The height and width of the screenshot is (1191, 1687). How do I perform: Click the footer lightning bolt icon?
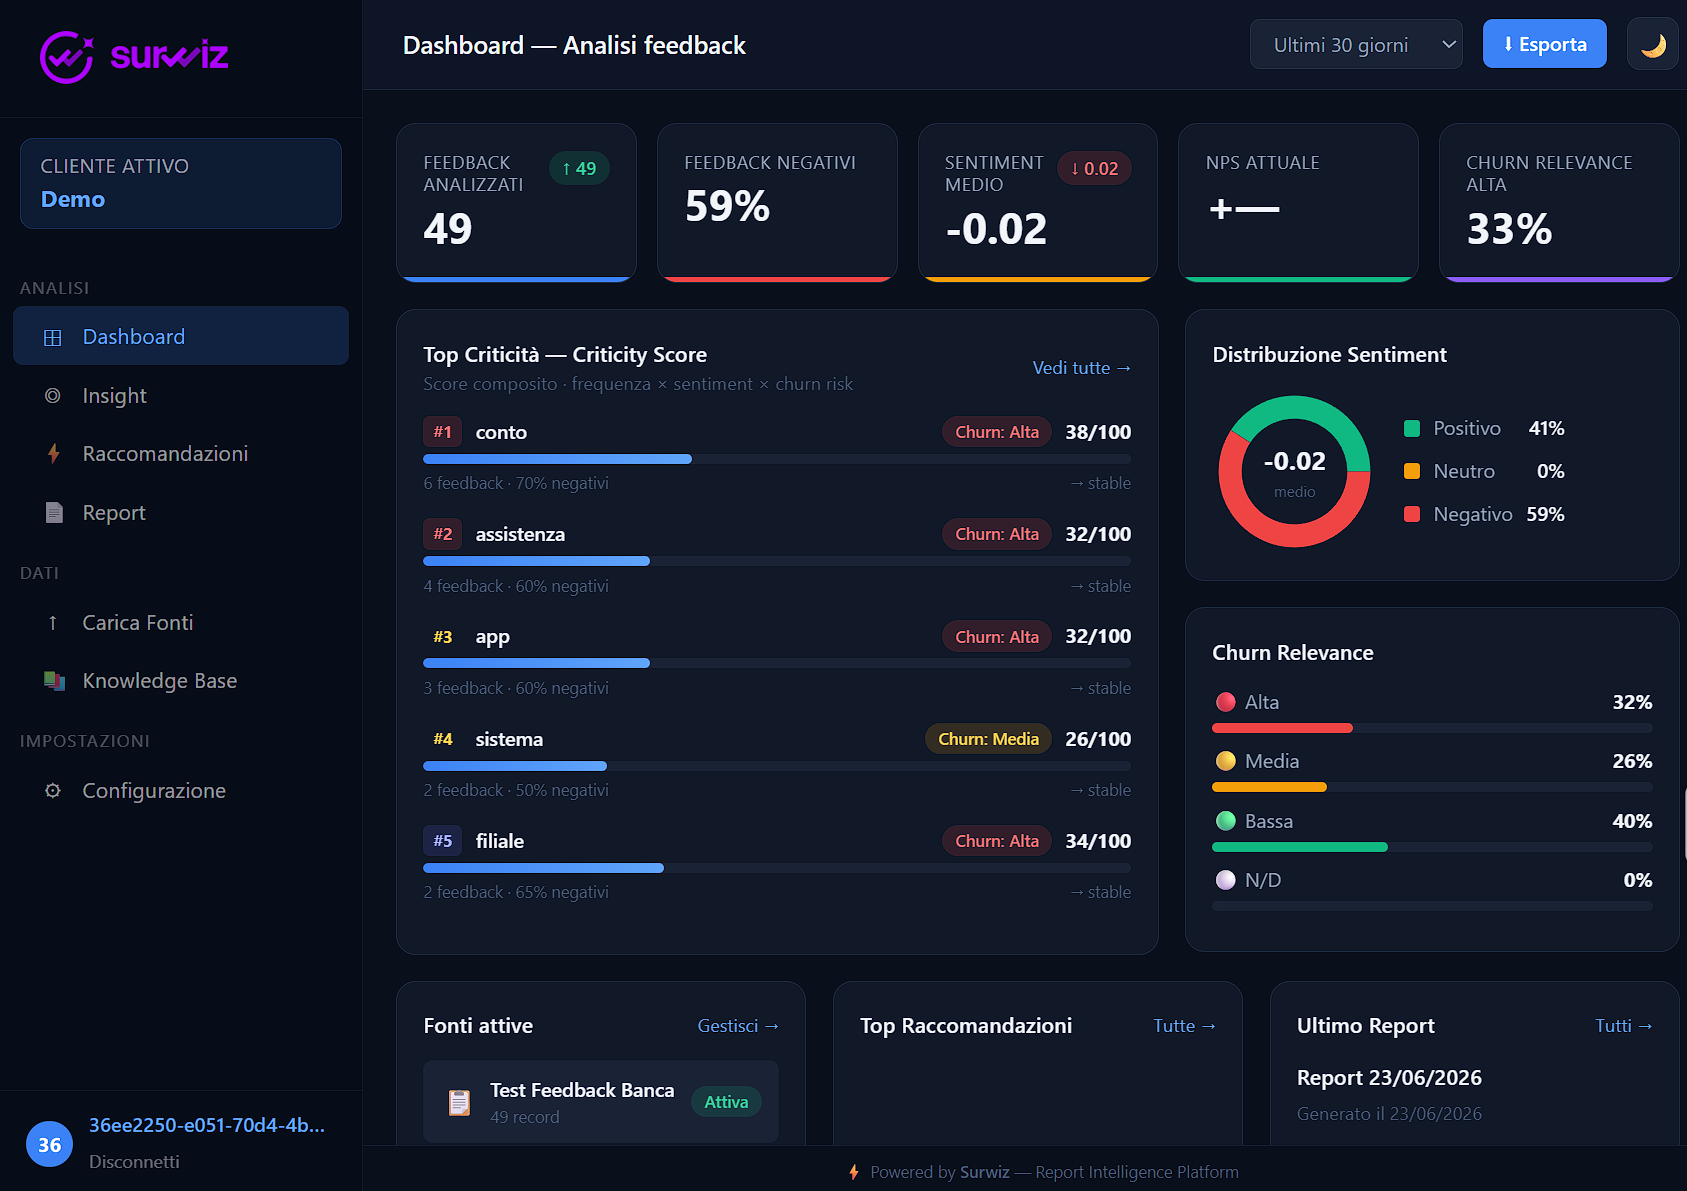point(854,1172)
